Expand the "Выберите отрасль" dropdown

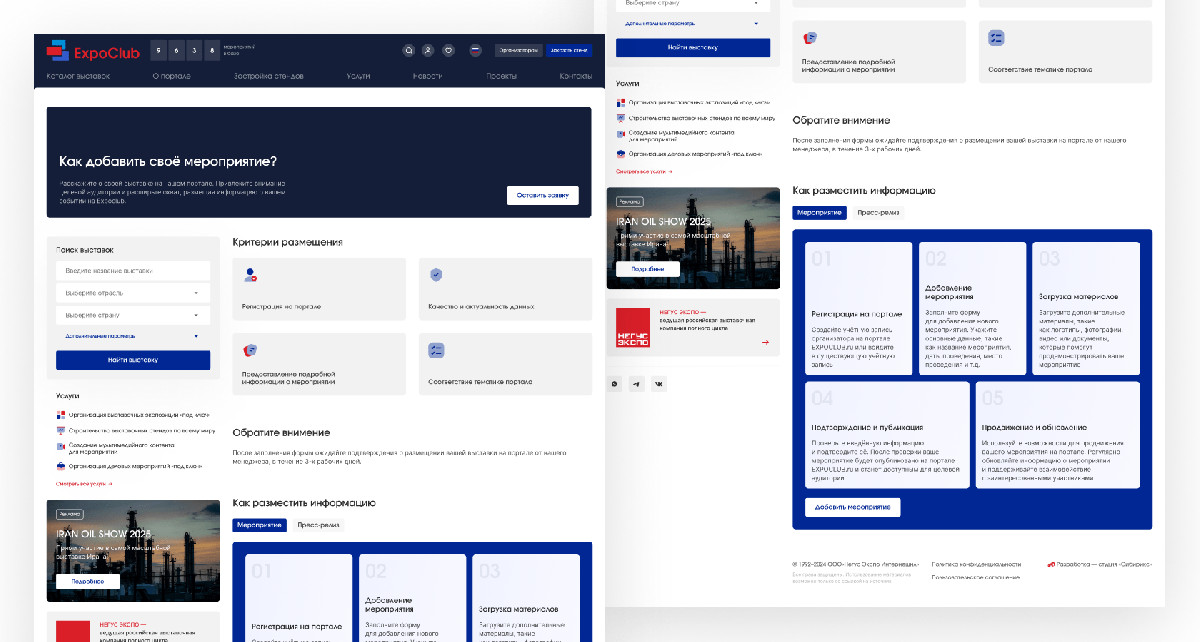[133, 293]
